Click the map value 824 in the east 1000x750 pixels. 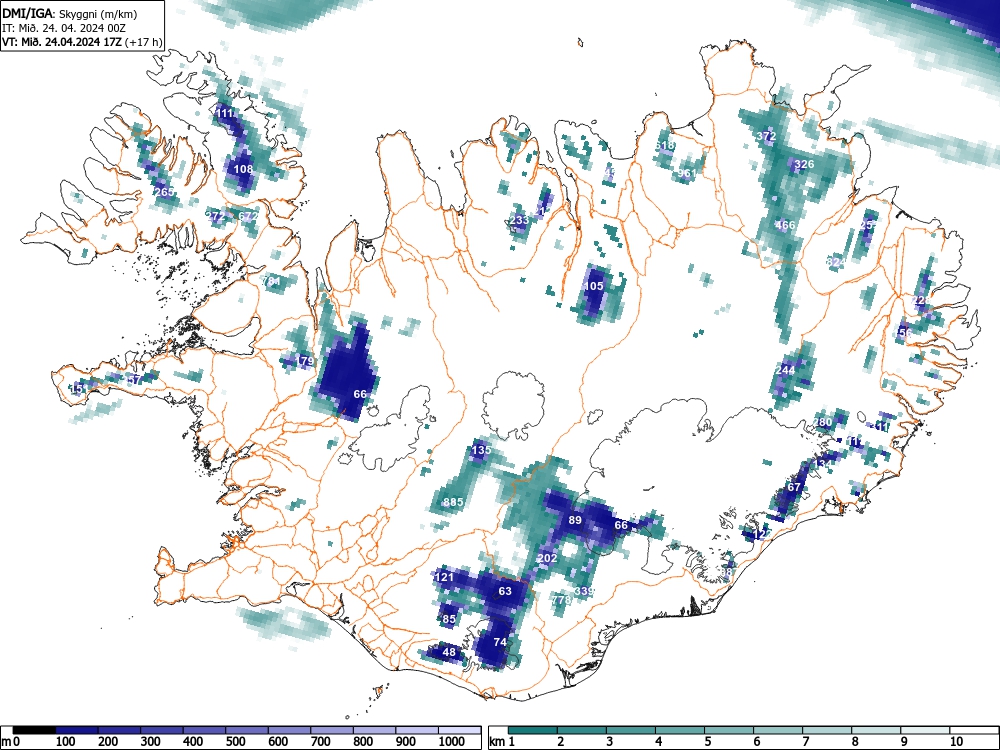[x=835, y=262]
